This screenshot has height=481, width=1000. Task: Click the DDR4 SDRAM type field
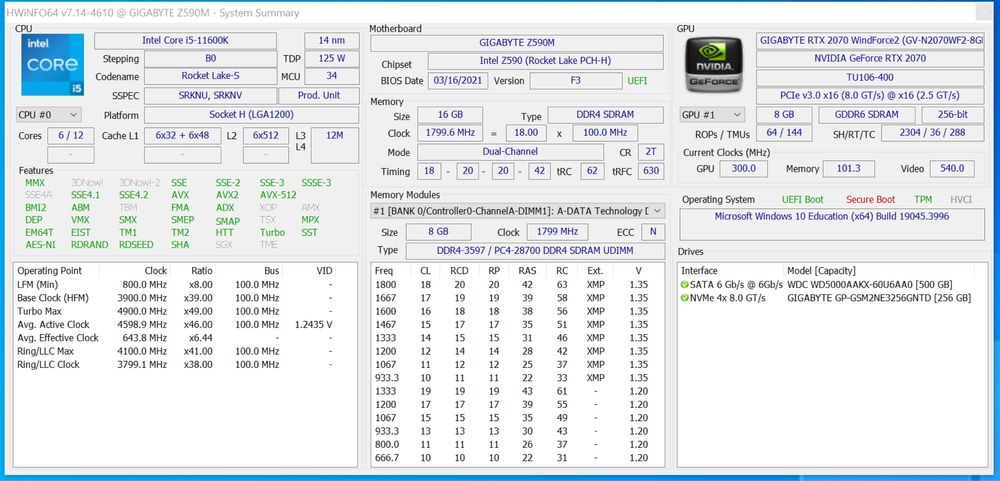coord(606,115)
